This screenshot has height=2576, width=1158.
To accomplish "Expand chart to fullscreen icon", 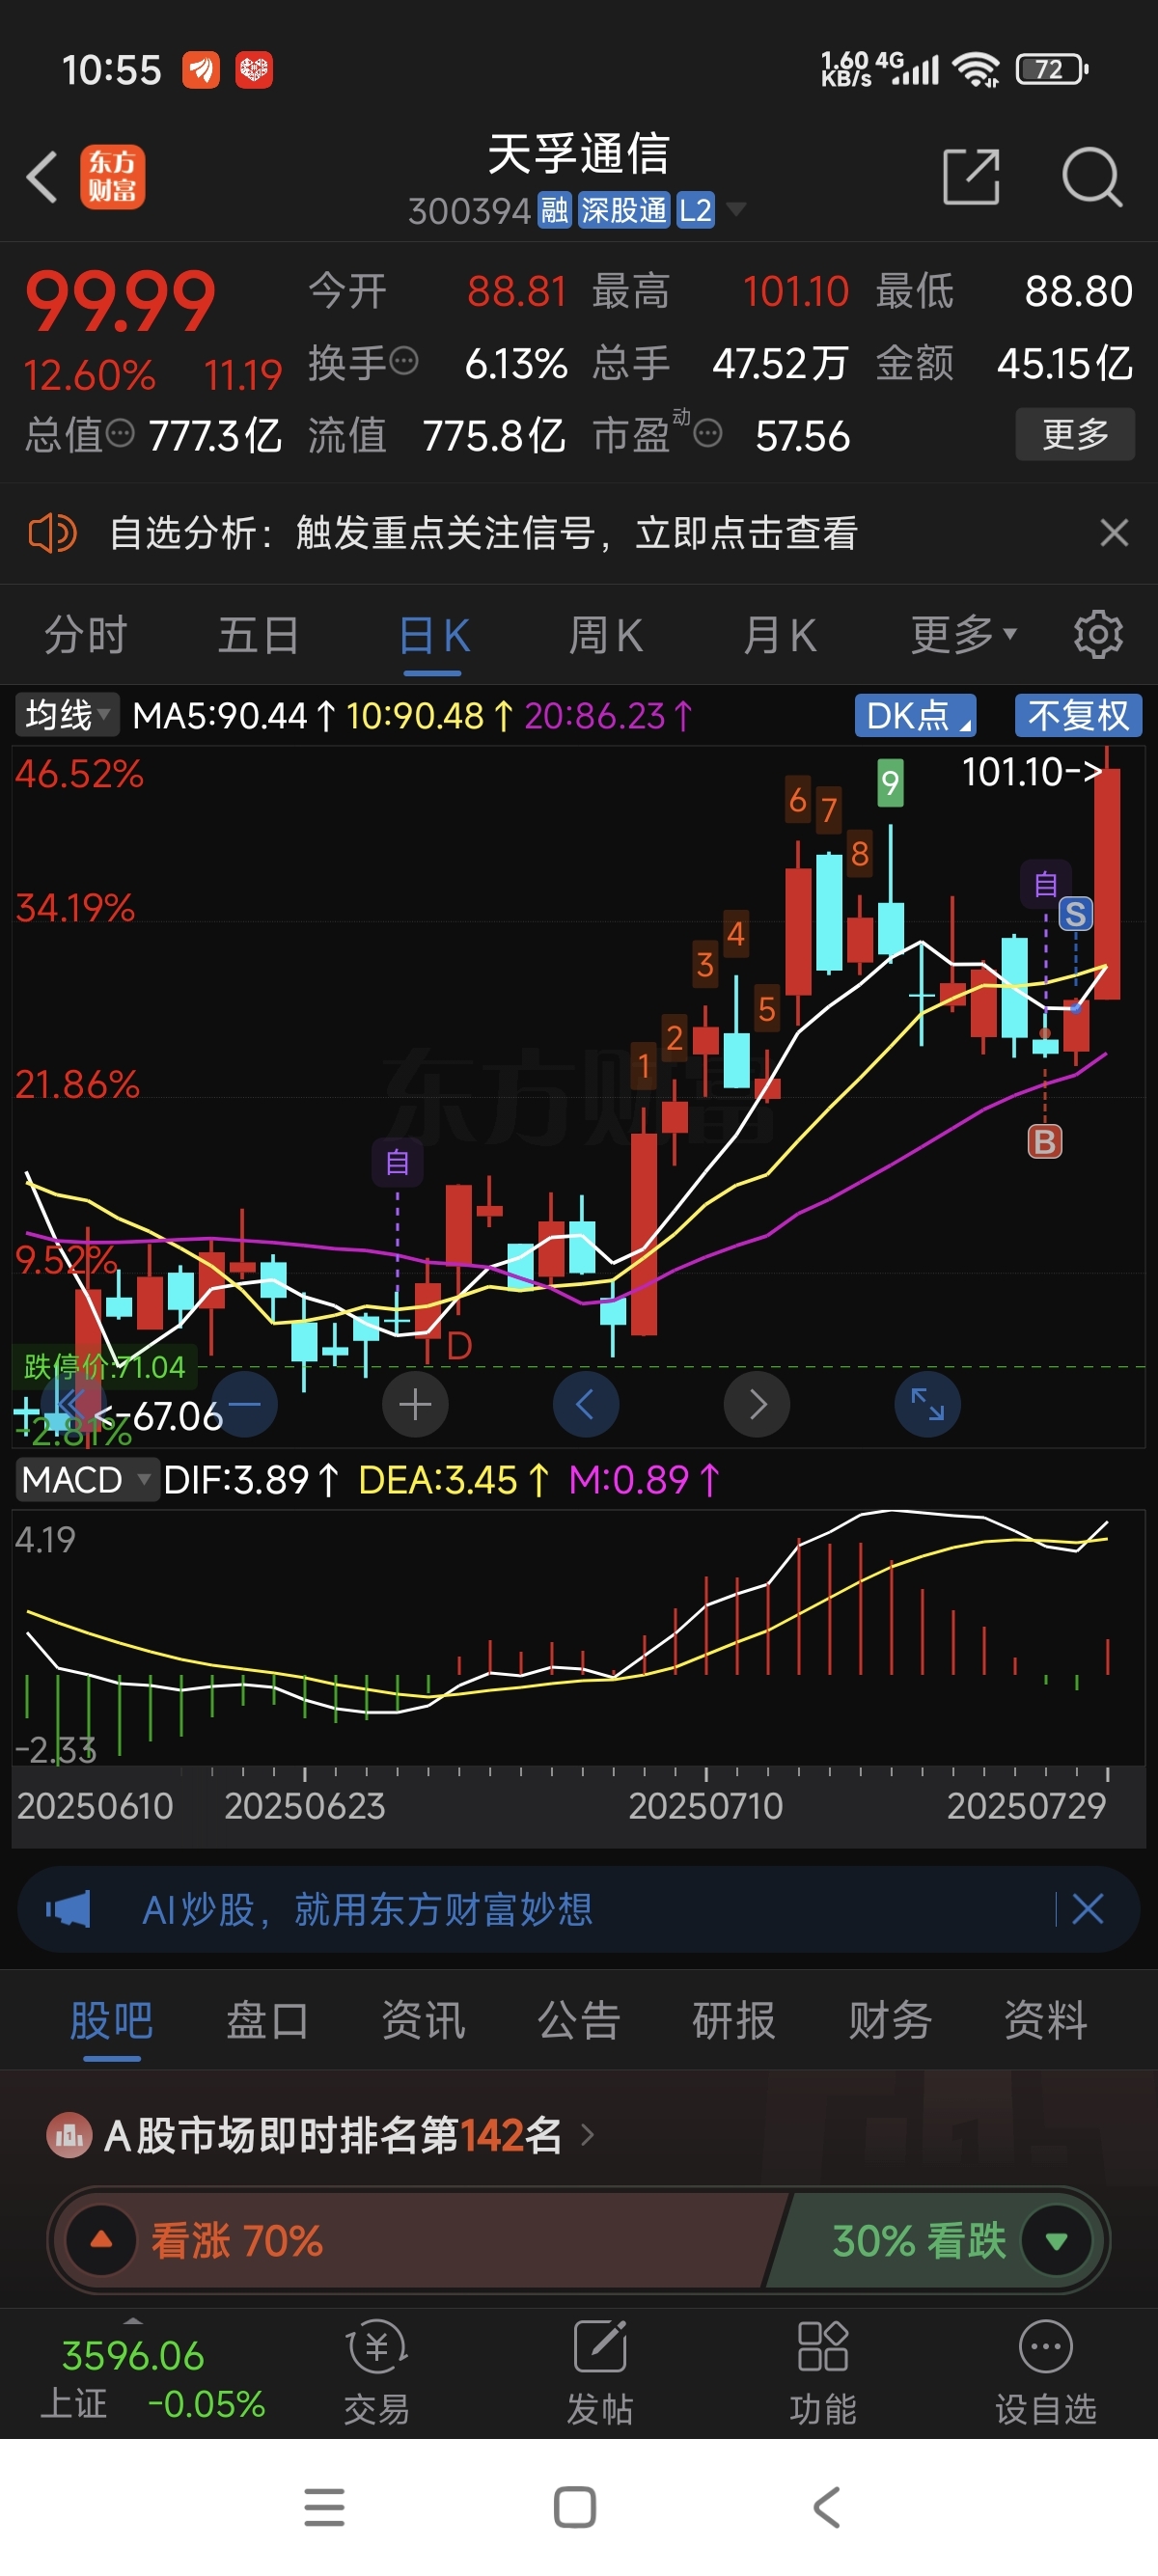I will 927,1404.
